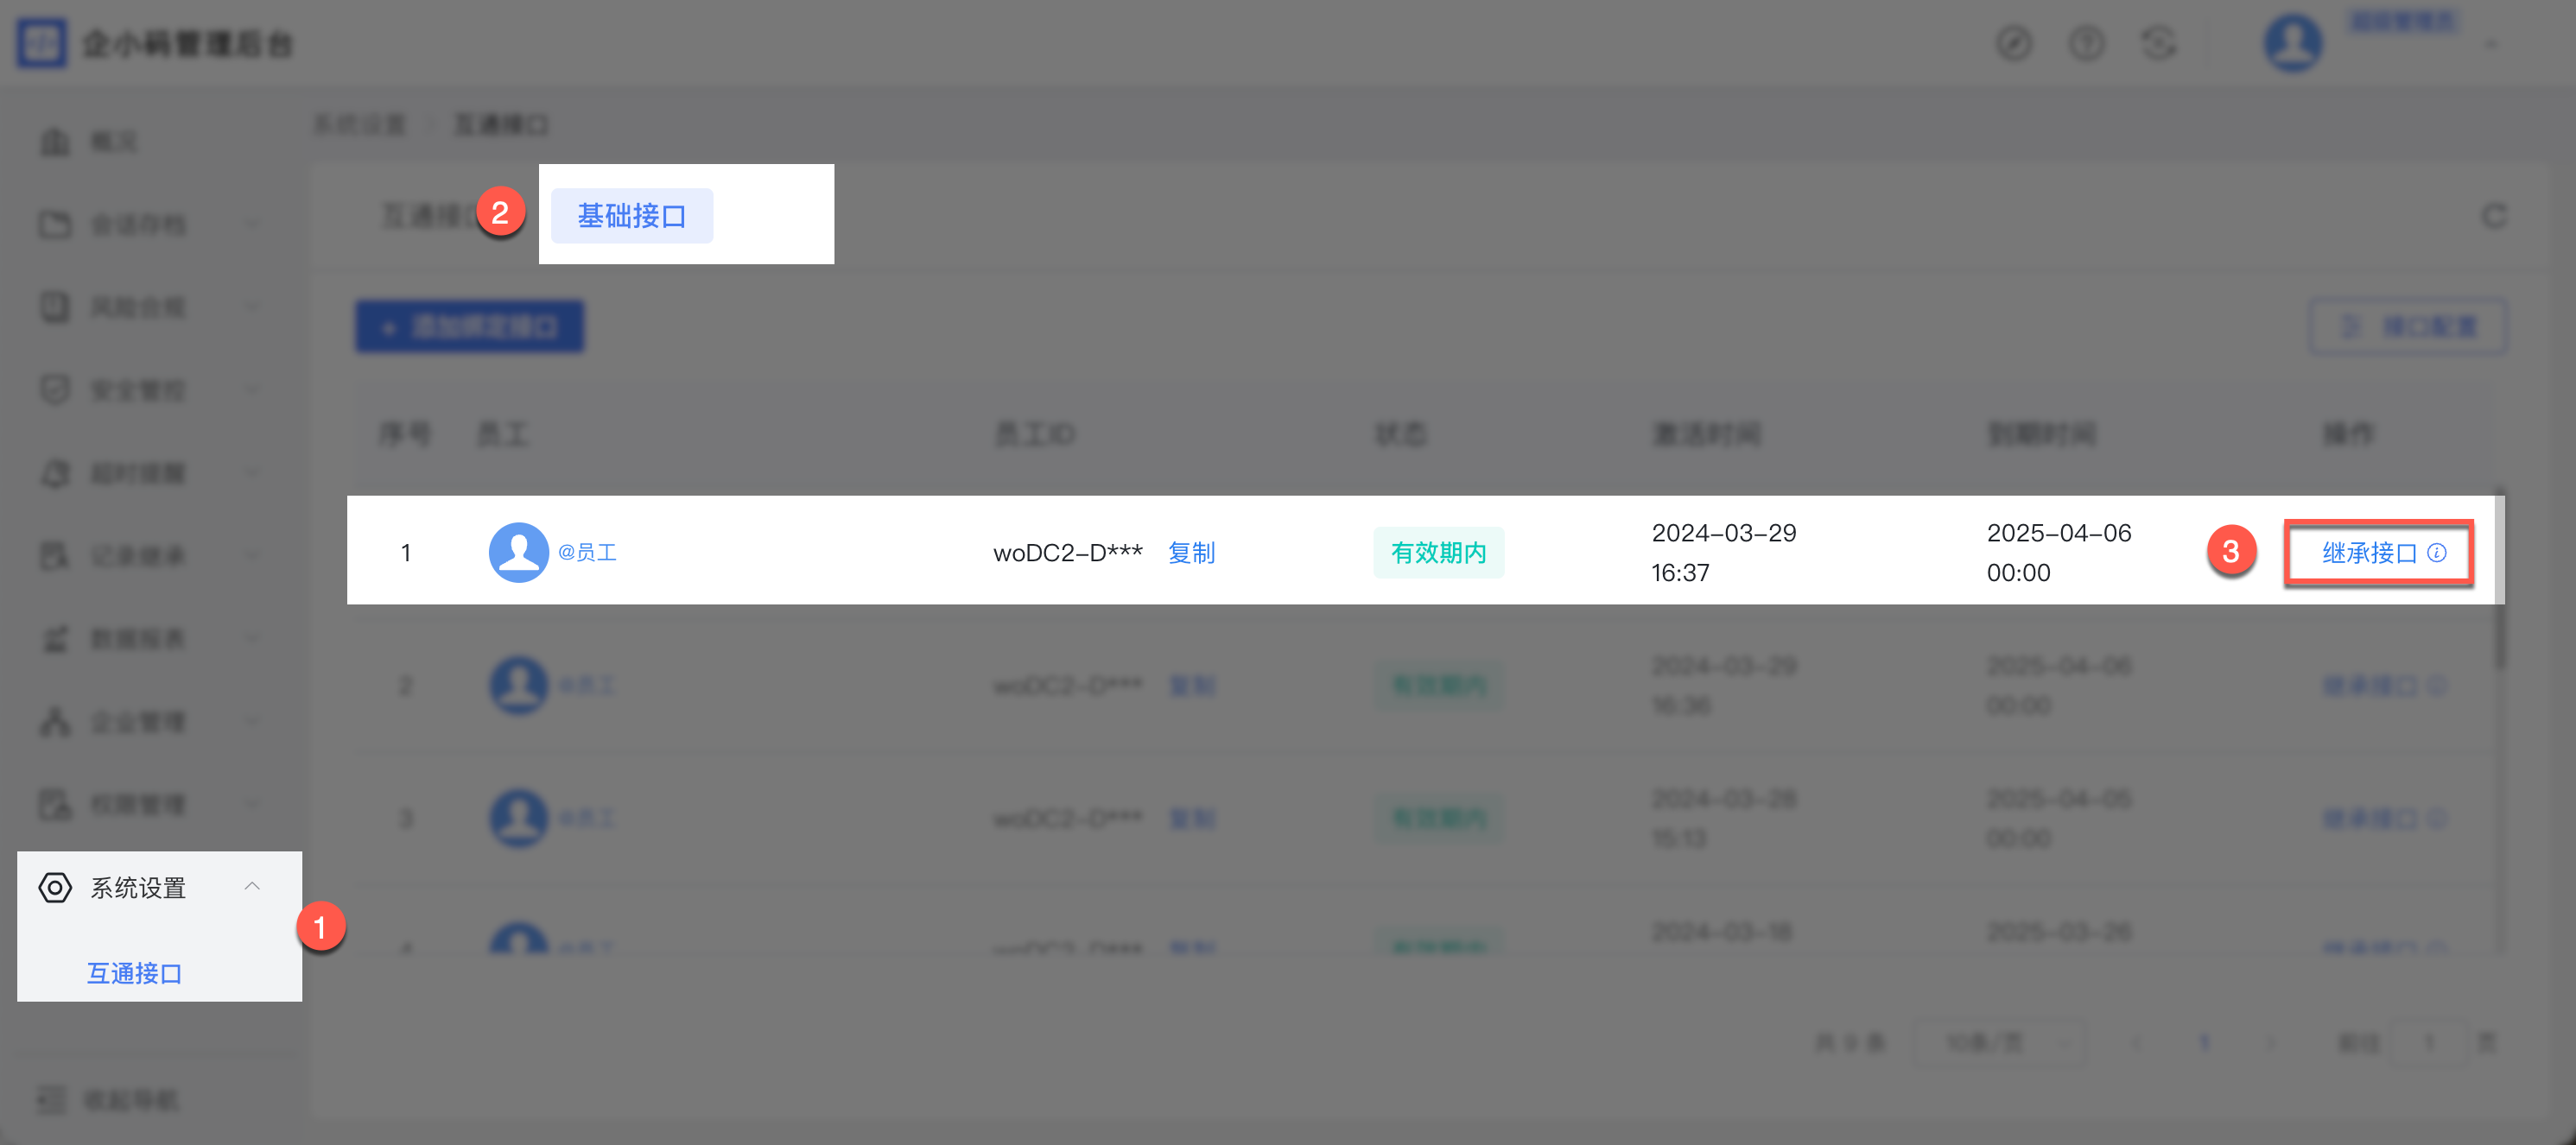Image resolution: width=2576 pixels, height=1145 pixels.
Task: Click the sync arrows icon in header
Action: (x=2158, y=43)
